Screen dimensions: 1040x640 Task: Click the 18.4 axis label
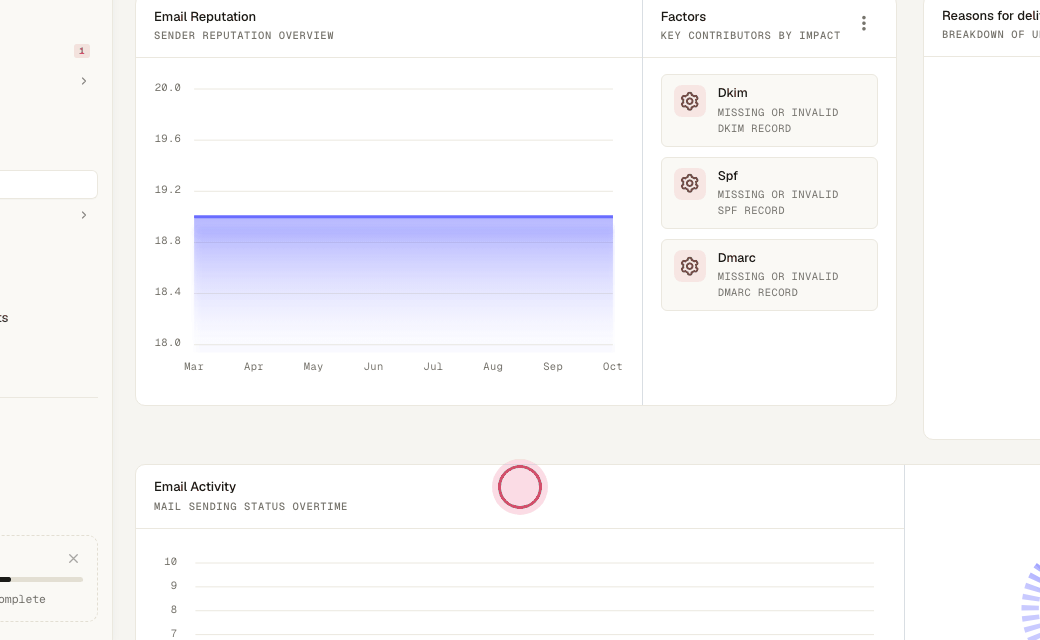click(x=168, y=292)
